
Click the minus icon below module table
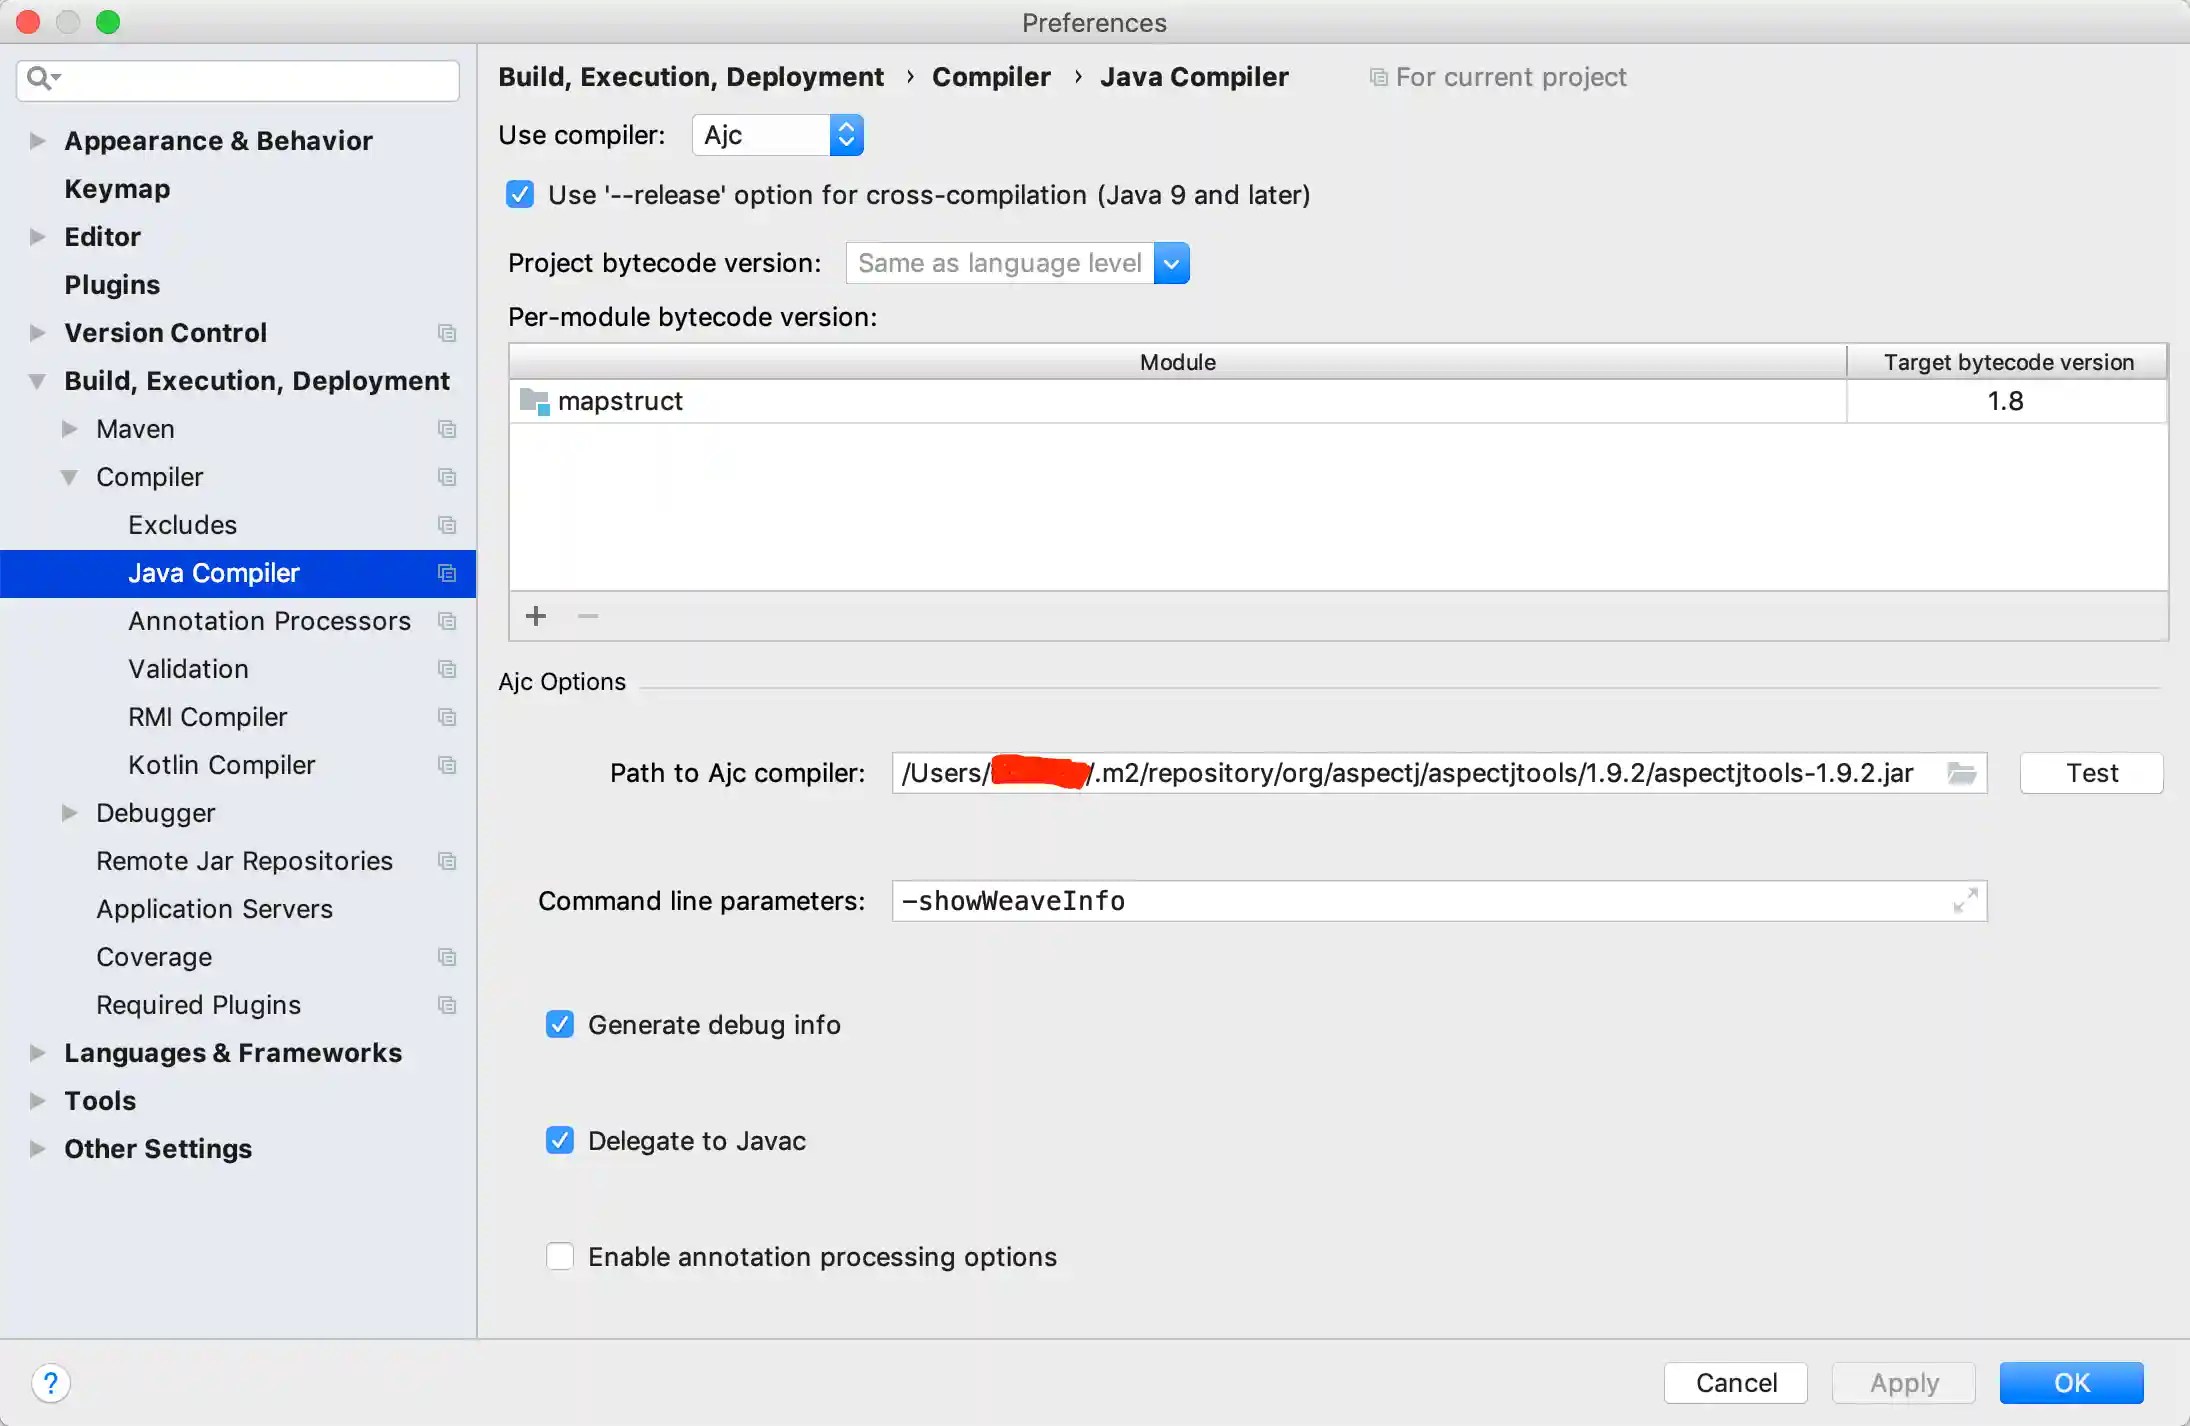coord(588,616)
